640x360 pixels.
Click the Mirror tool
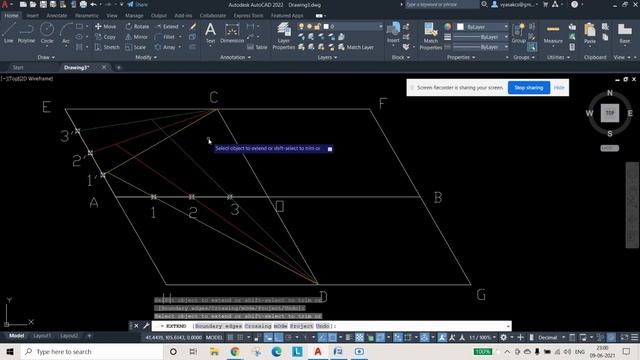tap(136, 37)
